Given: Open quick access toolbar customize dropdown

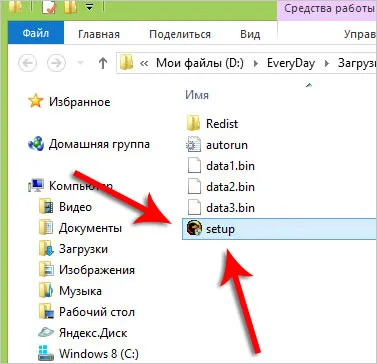Looking at the screenshot, I should 89,7.
